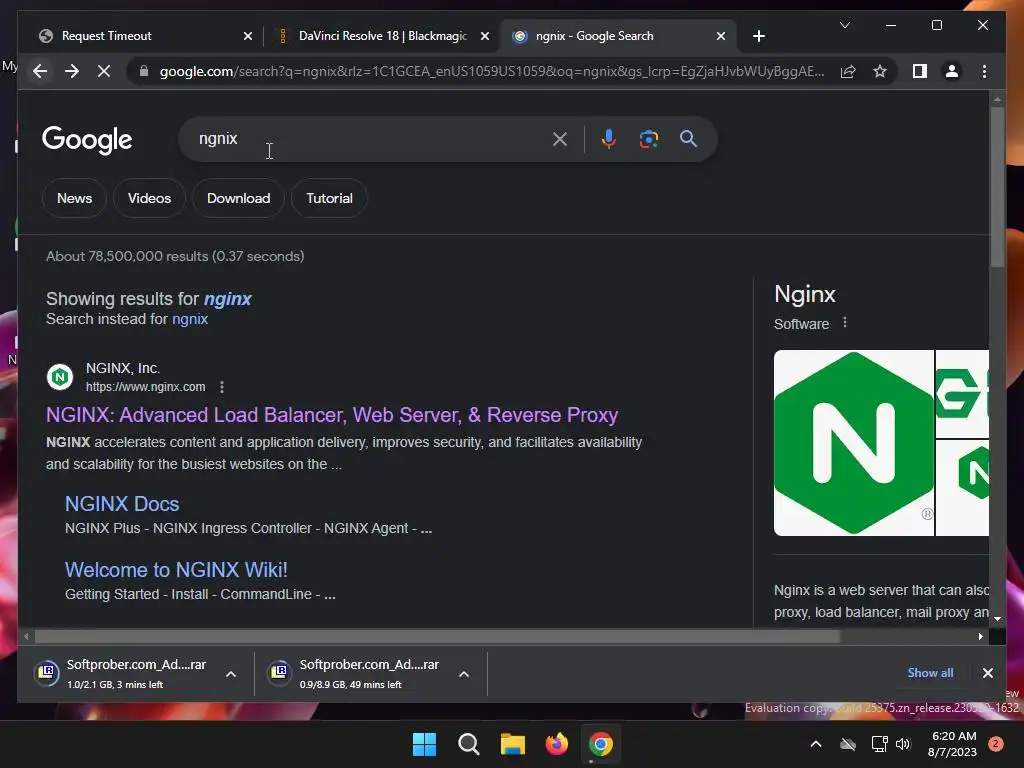Show hidden system tray icons
The height and width of the screenshot is (768, 1024).
click(x=816, y=744)
